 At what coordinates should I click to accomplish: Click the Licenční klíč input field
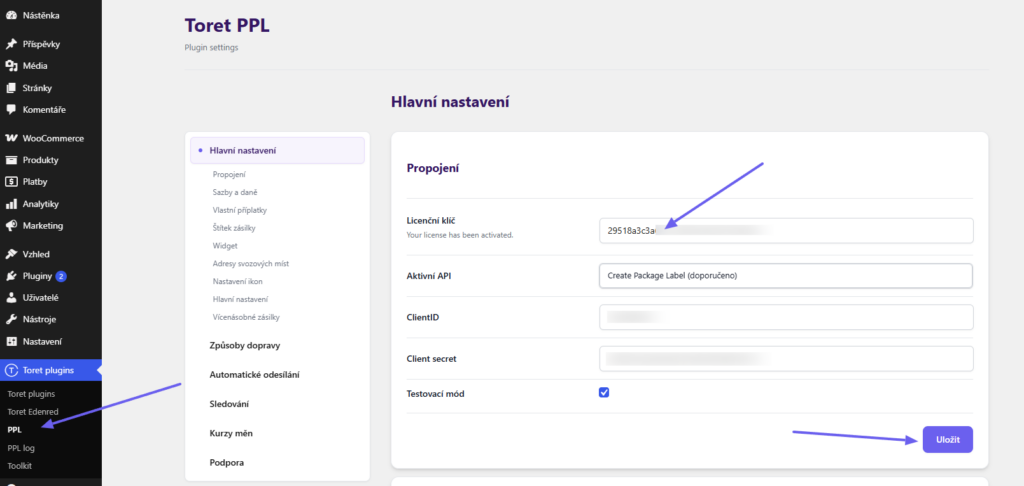(786, 231)
